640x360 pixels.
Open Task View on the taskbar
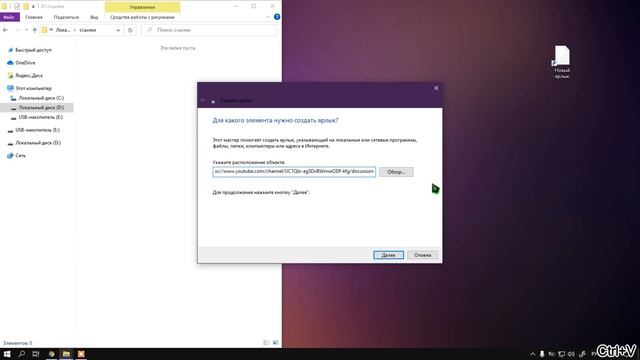[36, 354]
